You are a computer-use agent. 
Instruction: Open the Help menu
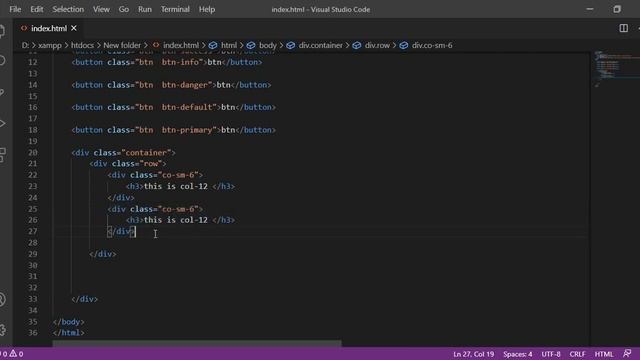[207, 9]
